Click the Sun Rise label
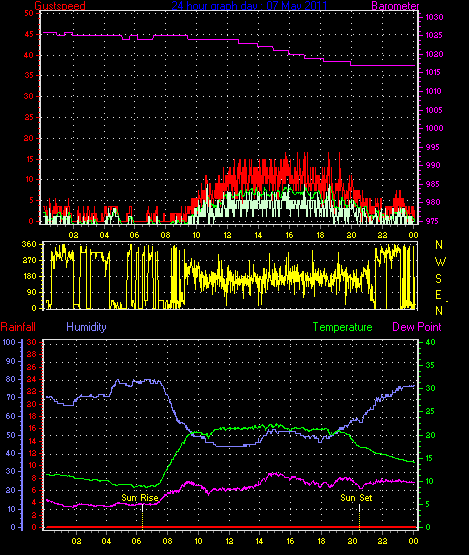Image resolution: width=469 pixels, height=555 pixels. [140, 498]
